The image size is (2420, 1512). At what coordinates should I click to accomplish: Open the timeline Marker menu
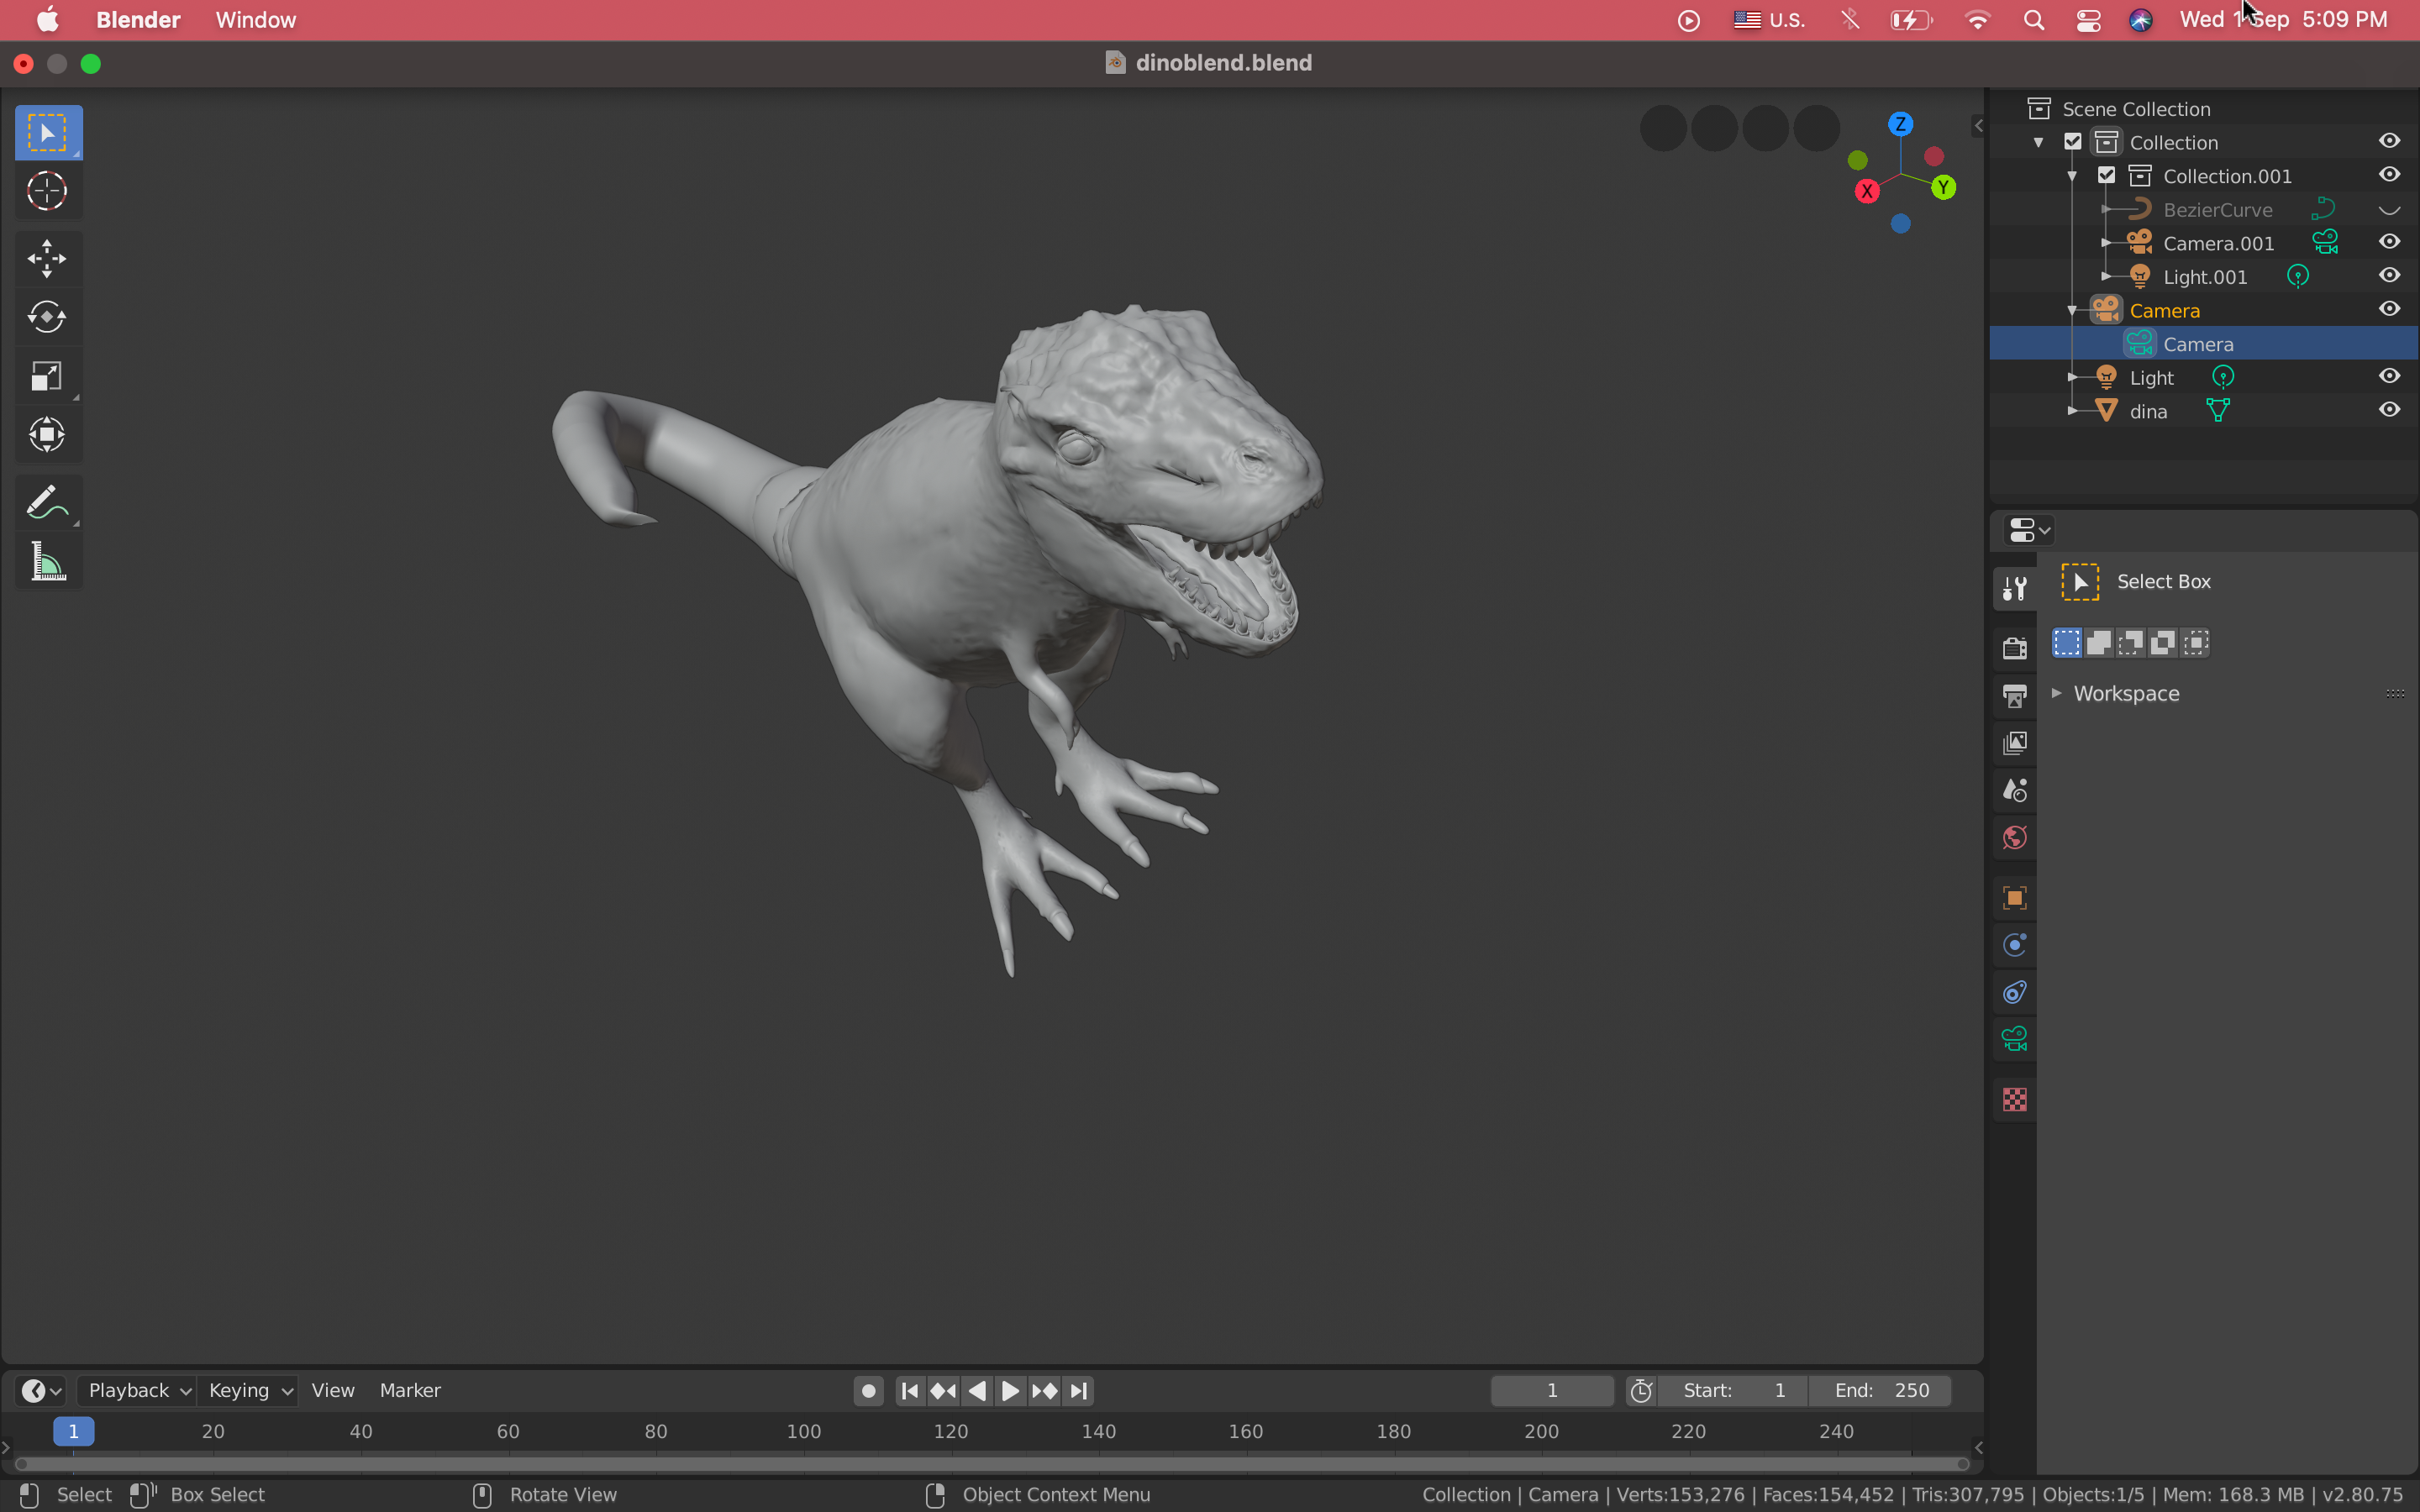point(410,1390)
